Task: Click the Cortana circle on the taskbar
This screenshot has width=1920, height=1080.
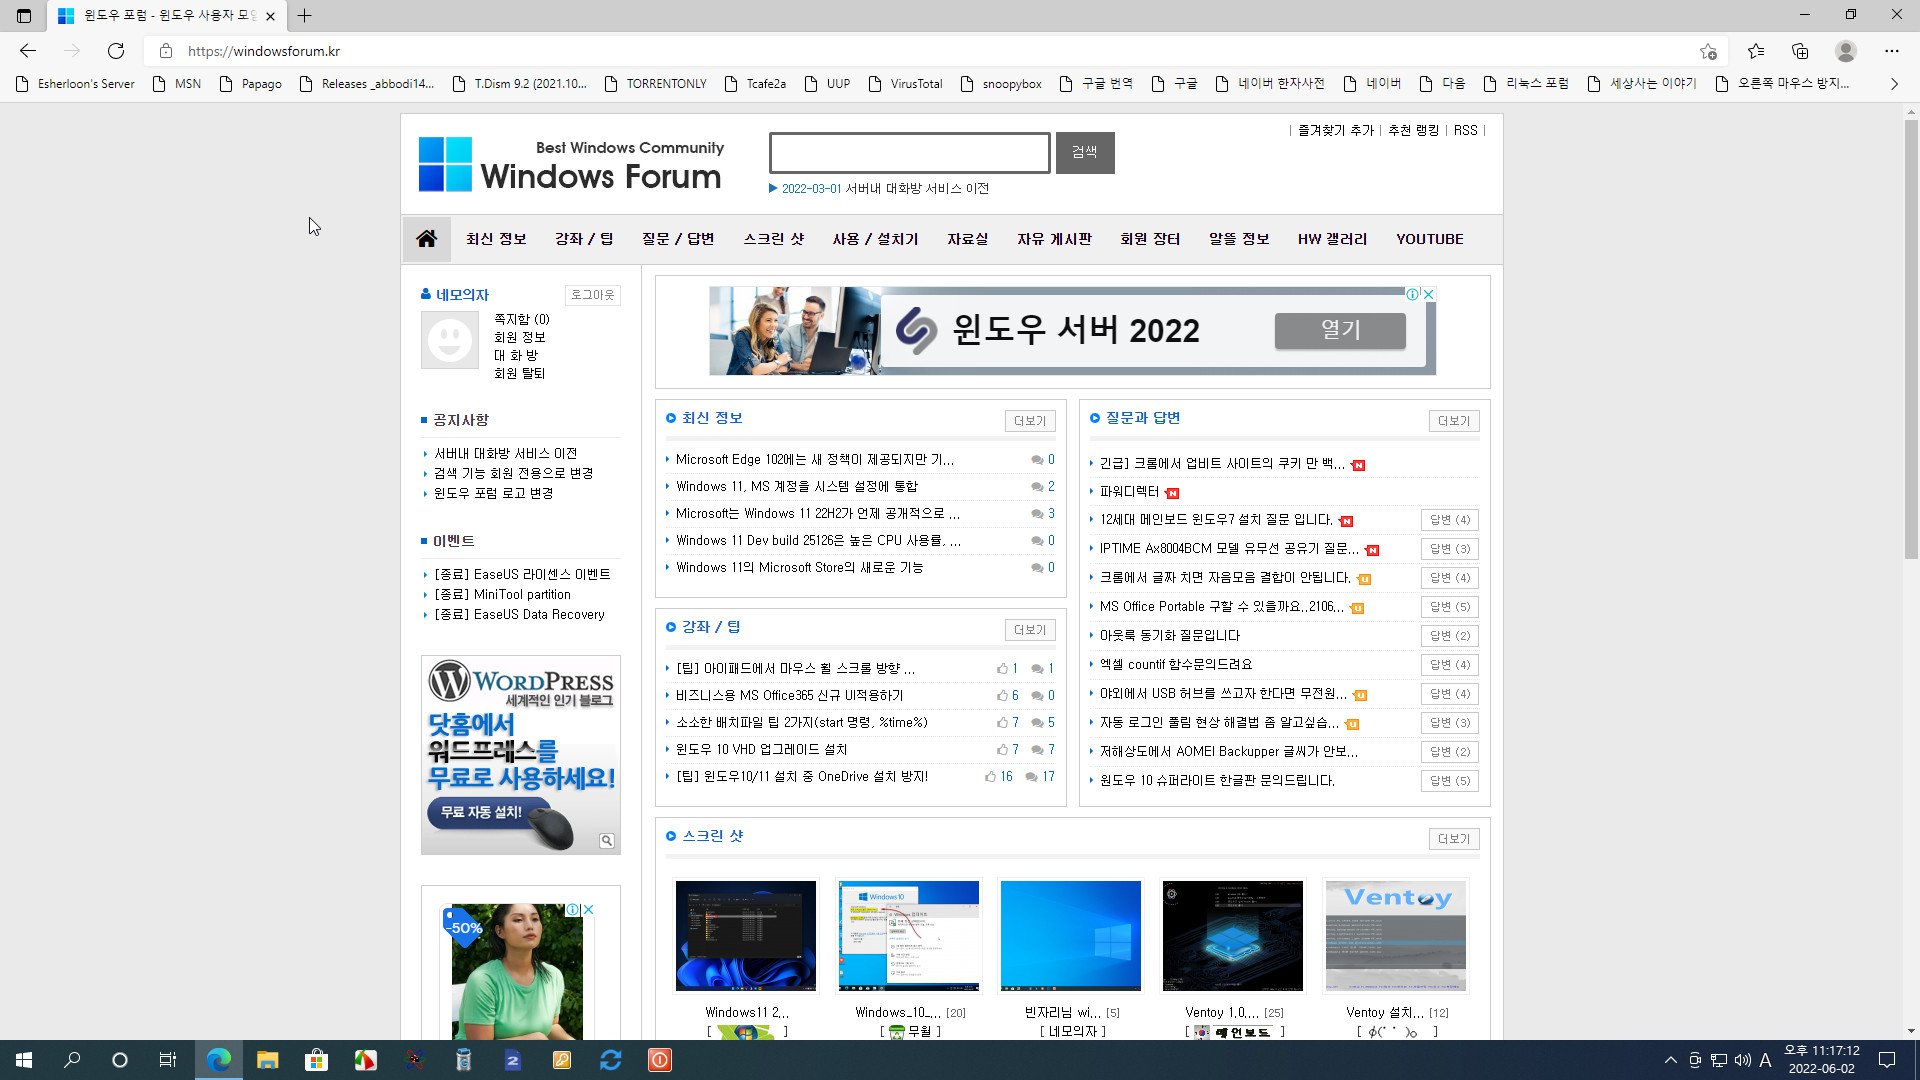Action: point(120,1060)
